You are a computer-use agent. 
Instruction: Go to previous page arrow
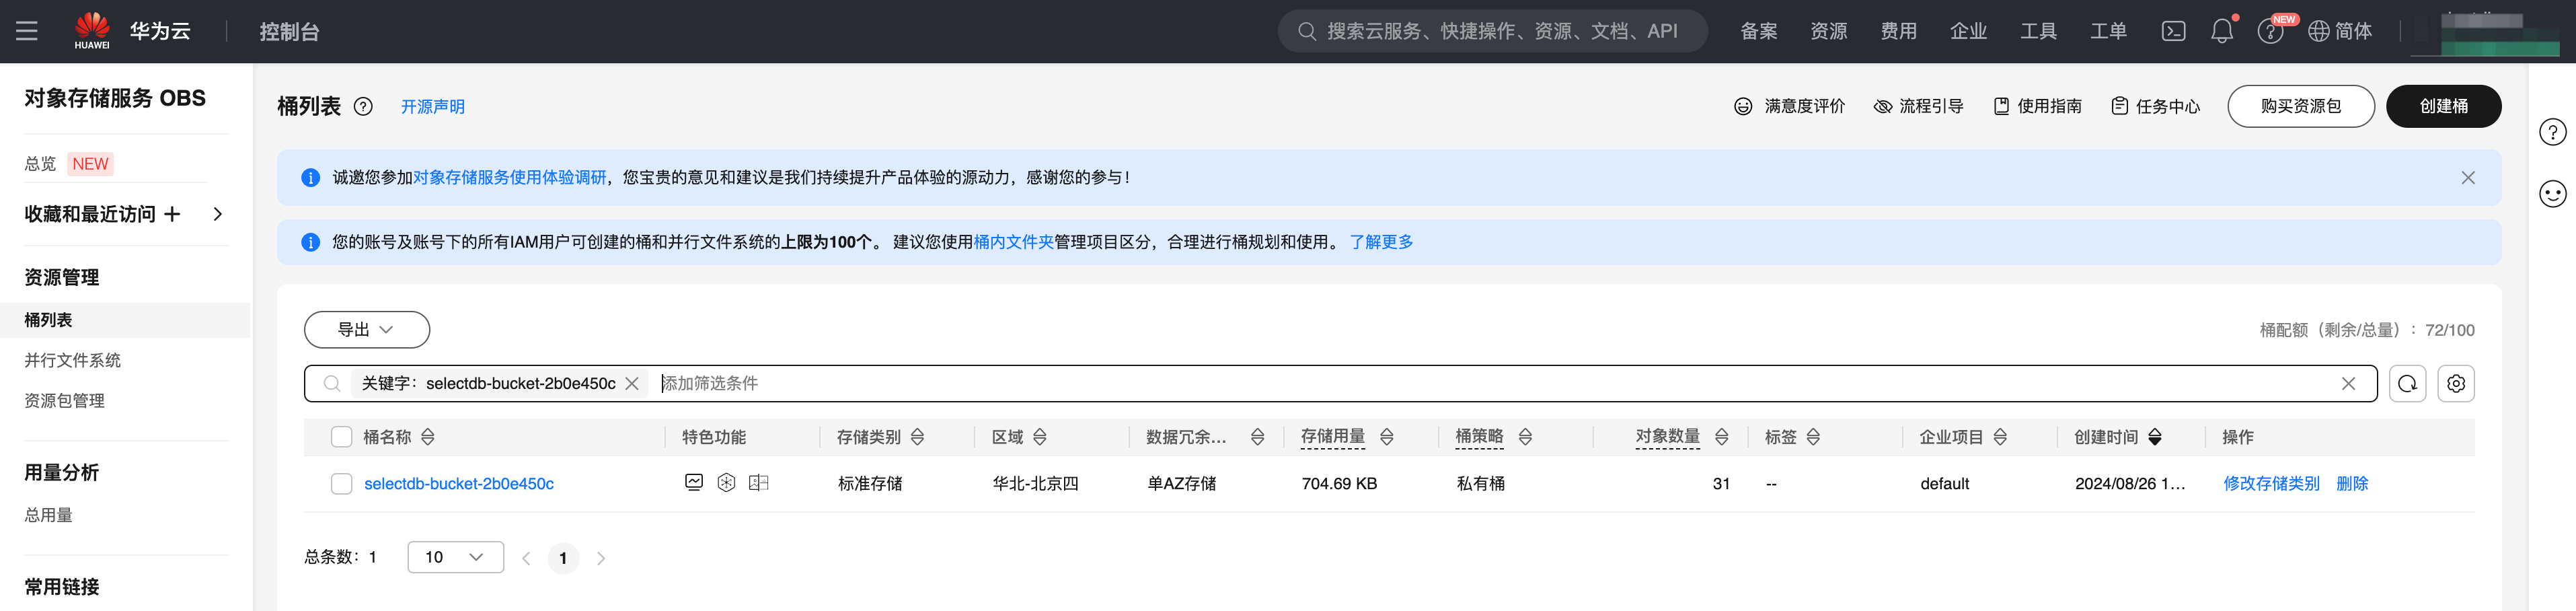[526, 558]
